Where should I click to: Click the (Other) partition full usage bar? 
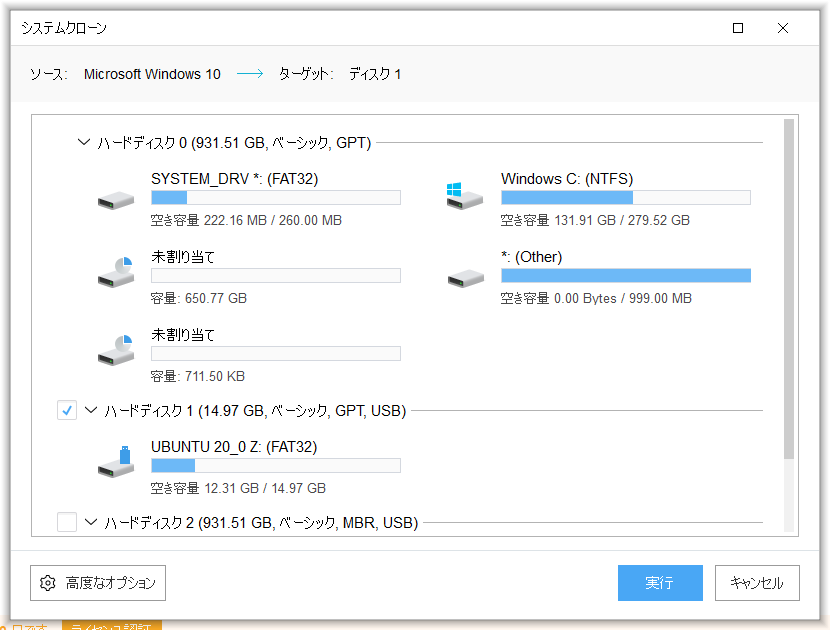[626, 275]
